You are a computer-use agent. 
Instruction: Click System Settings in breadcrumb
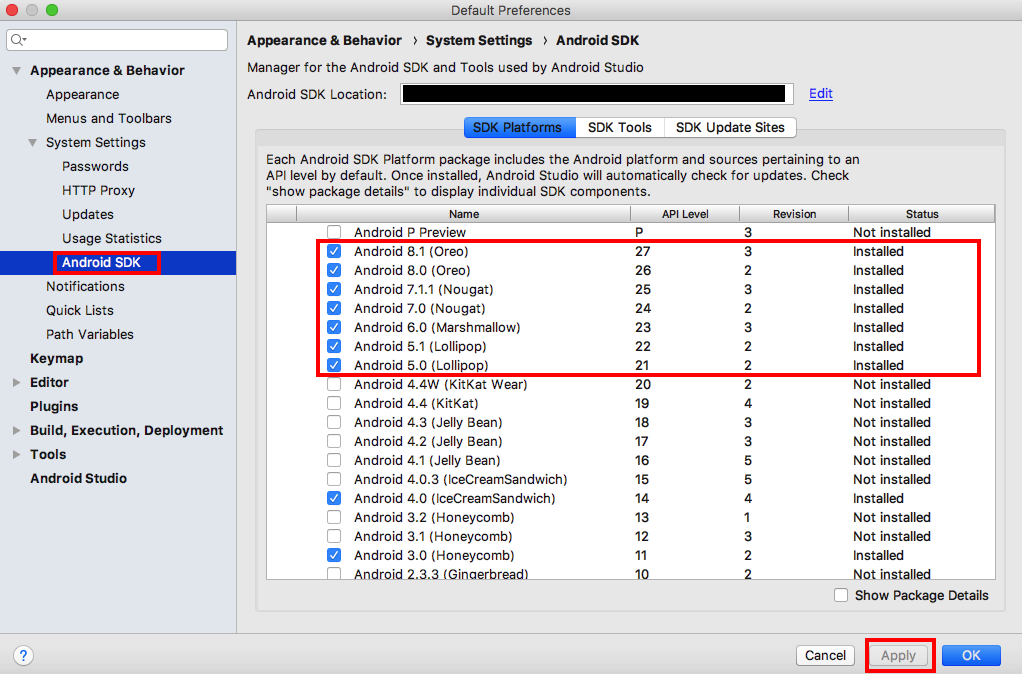pos(479,40)
